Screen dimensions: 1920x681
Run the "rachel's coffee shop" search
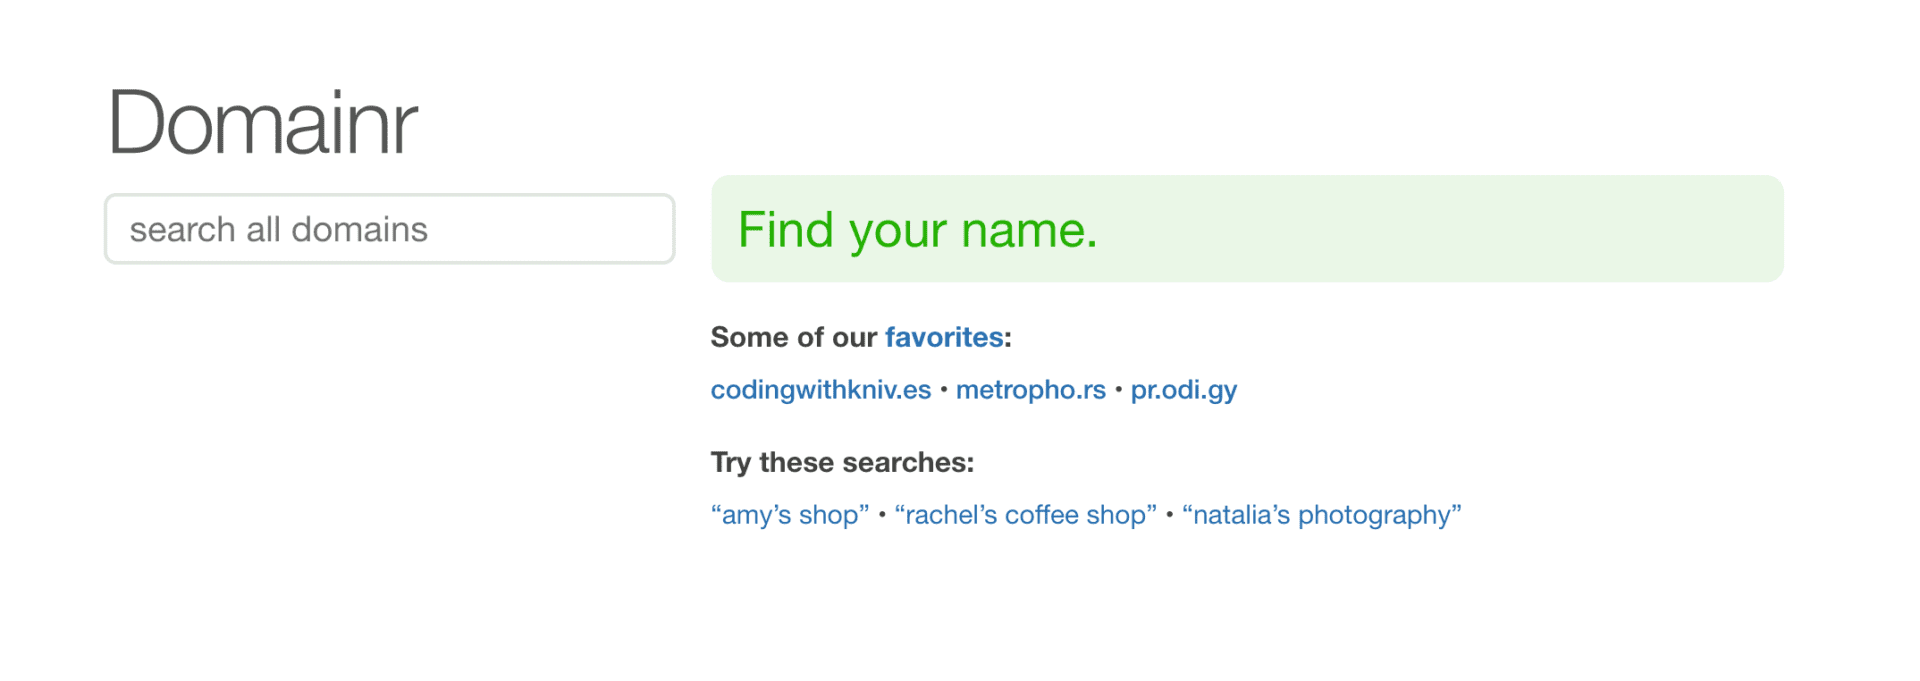(1025, 515)
